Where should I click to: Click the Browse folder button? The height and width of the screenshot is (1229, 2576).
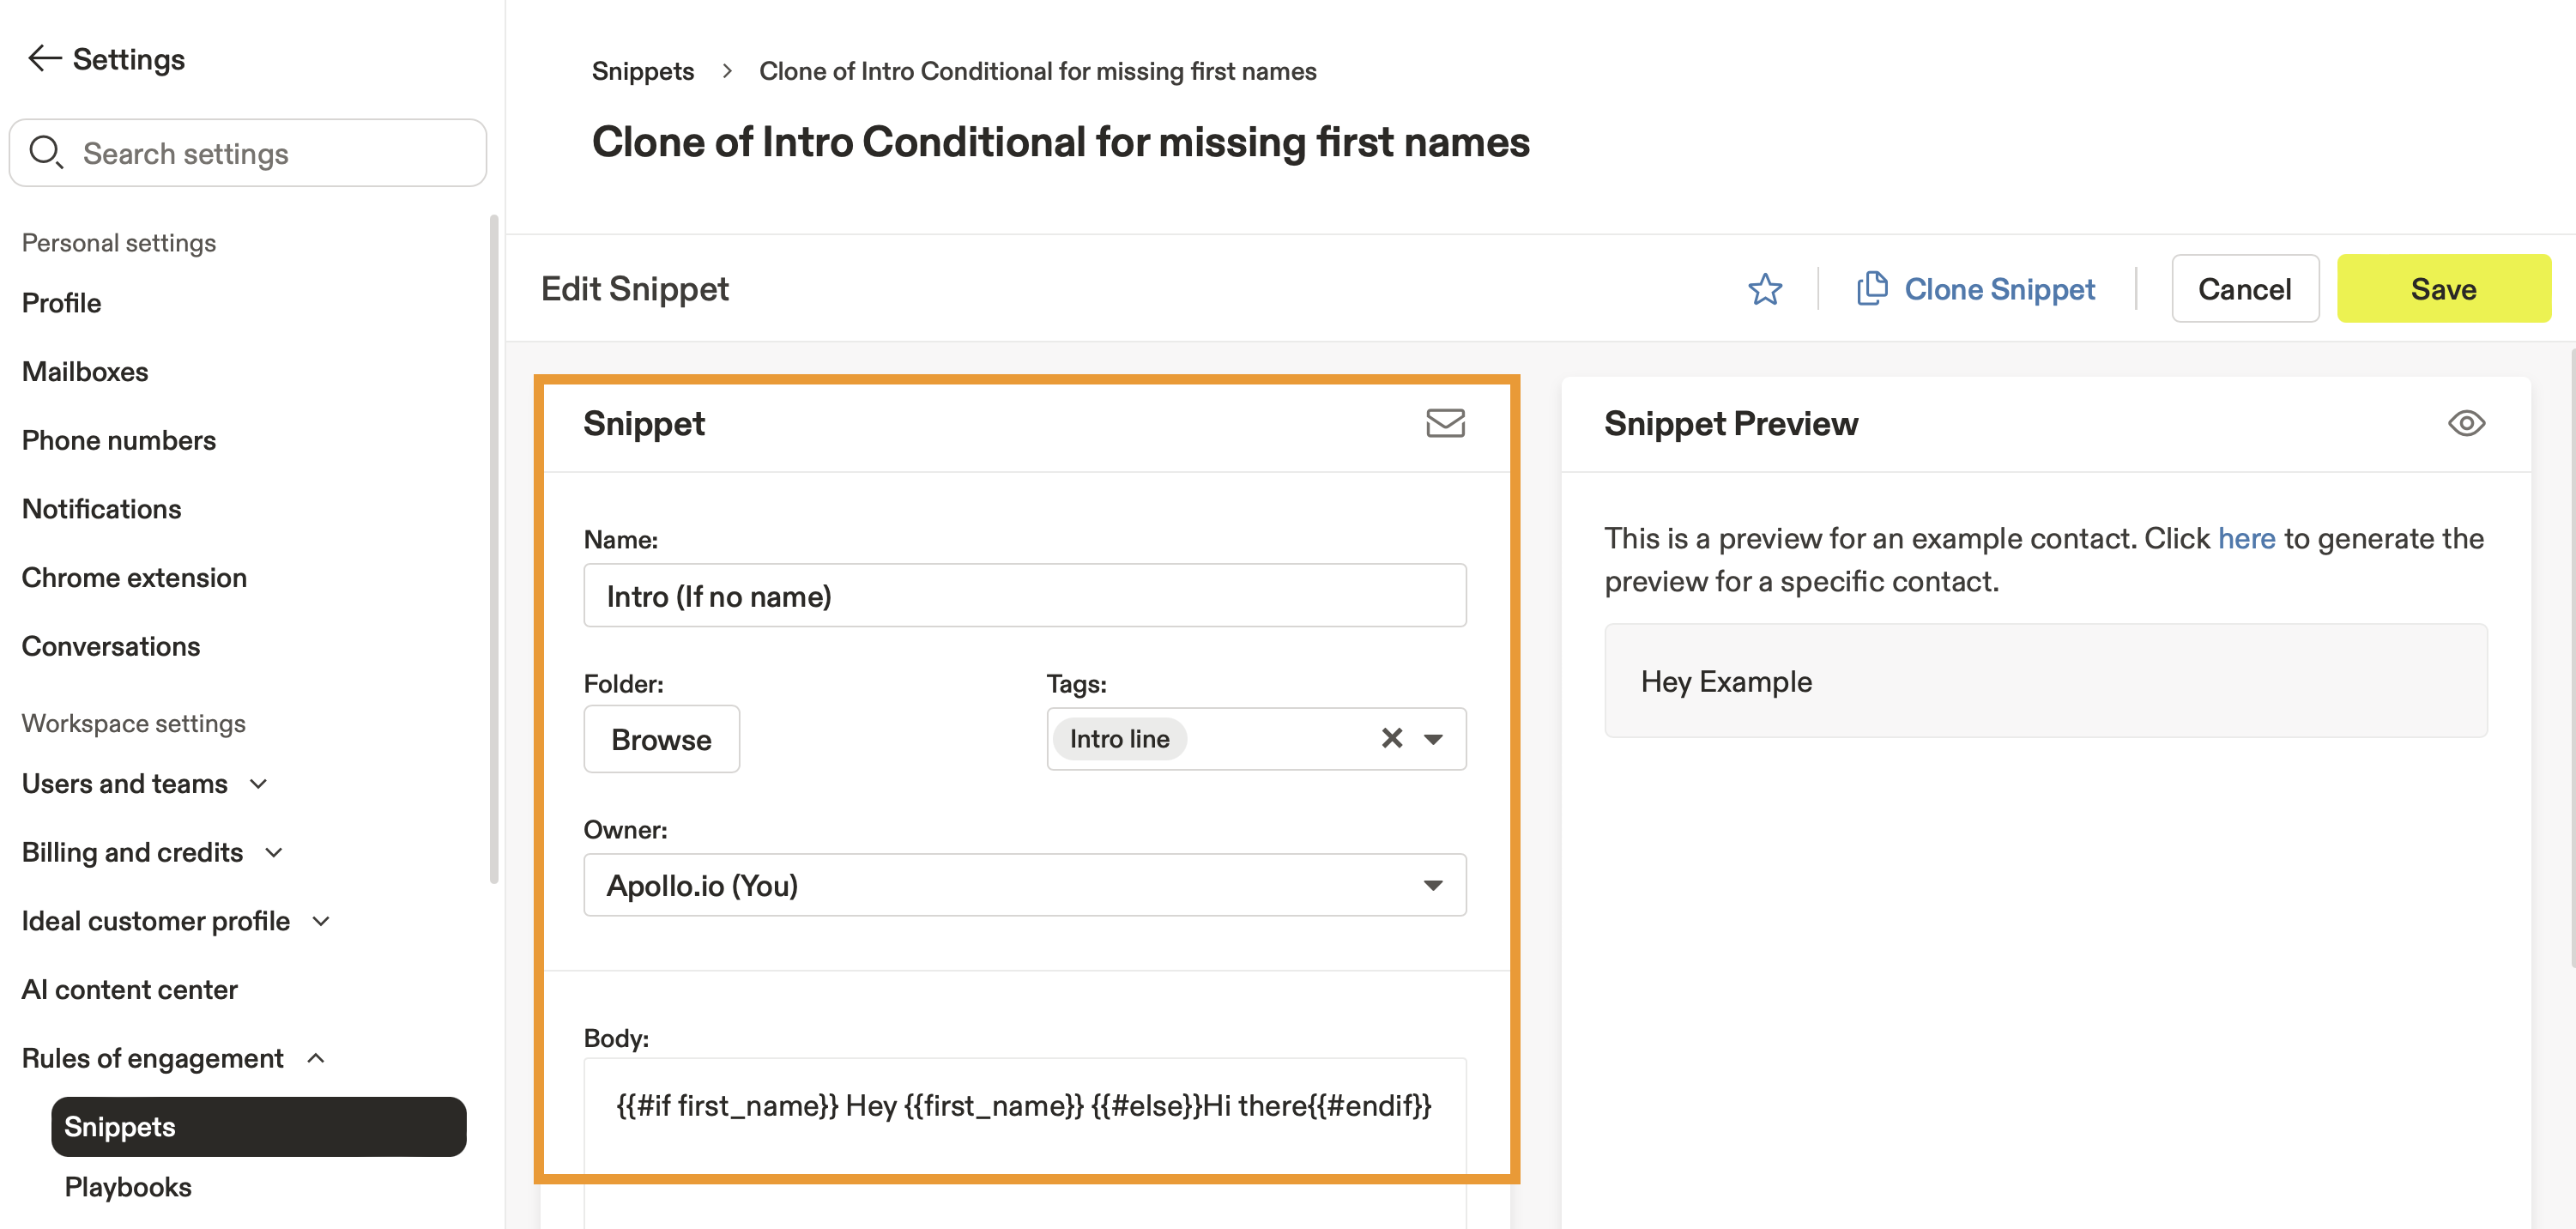pos(661,739)
